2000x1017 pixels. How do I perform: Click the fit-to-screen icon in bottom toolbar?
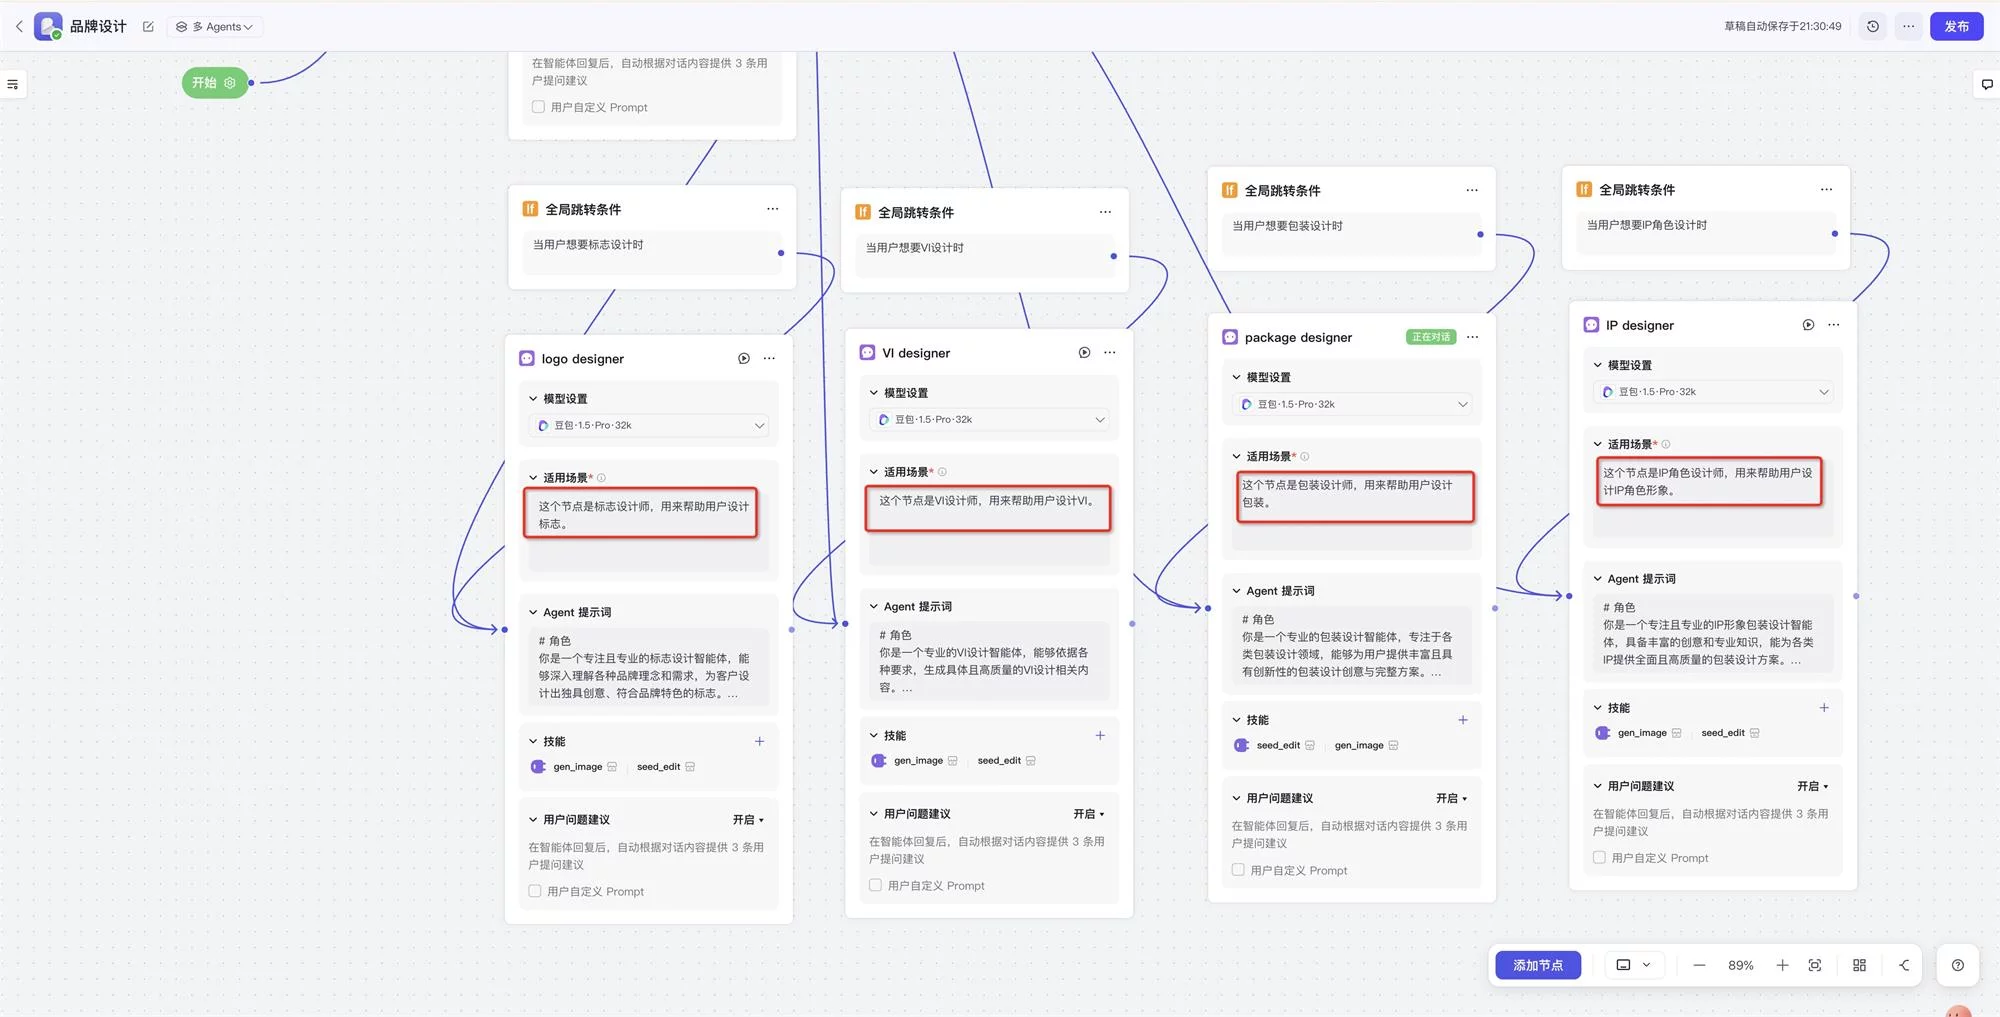[x=1815, y=965]
